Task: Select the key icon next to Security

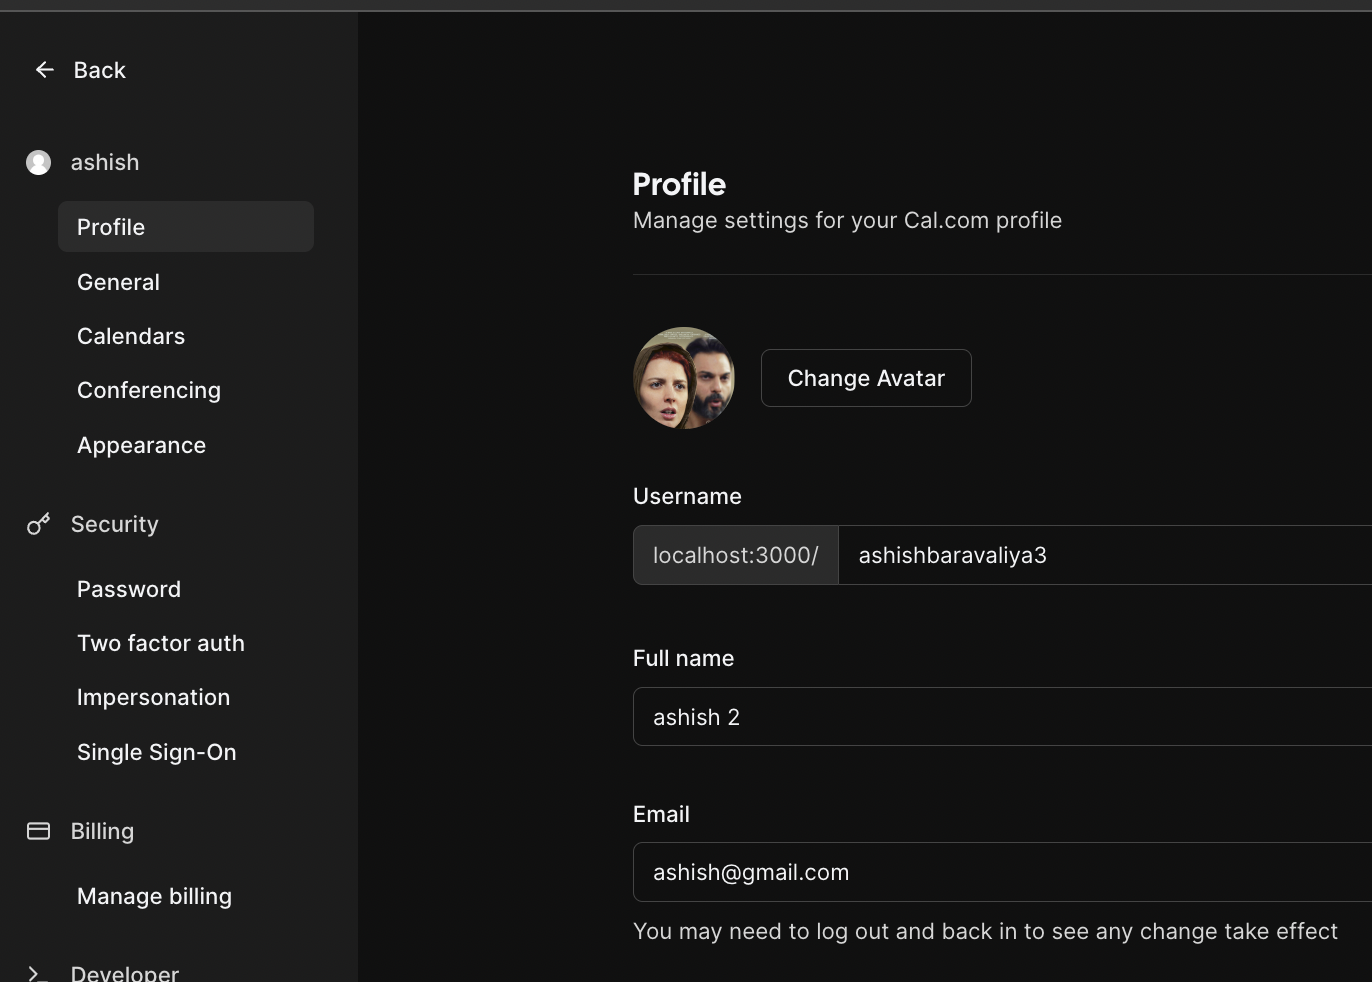Action: click(x=38, y=524)
